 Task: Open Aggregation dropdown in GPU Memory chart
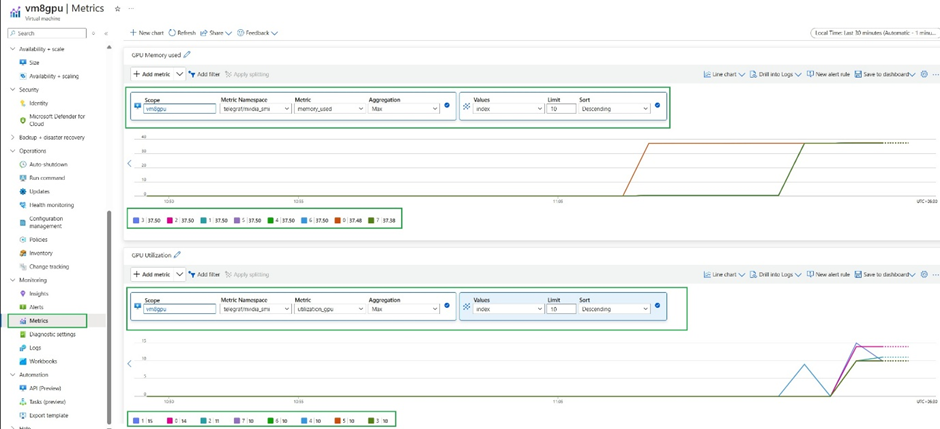404,109
